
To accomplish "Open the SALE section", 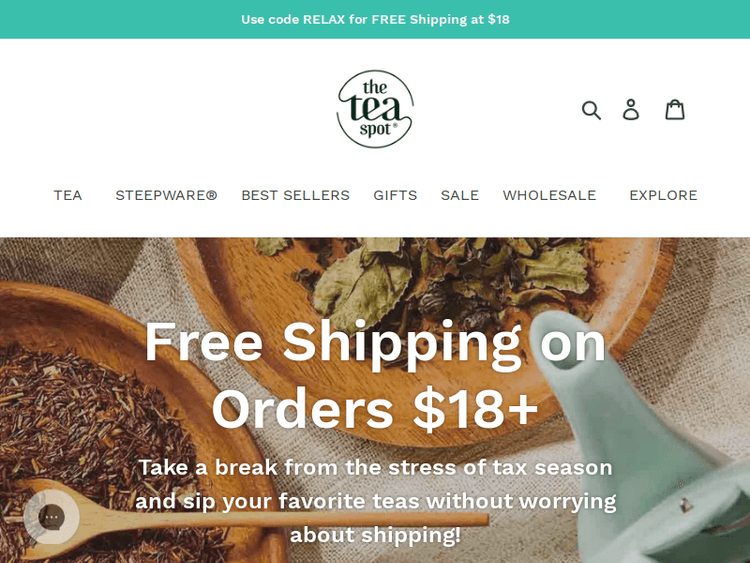I will click(460, 195).
